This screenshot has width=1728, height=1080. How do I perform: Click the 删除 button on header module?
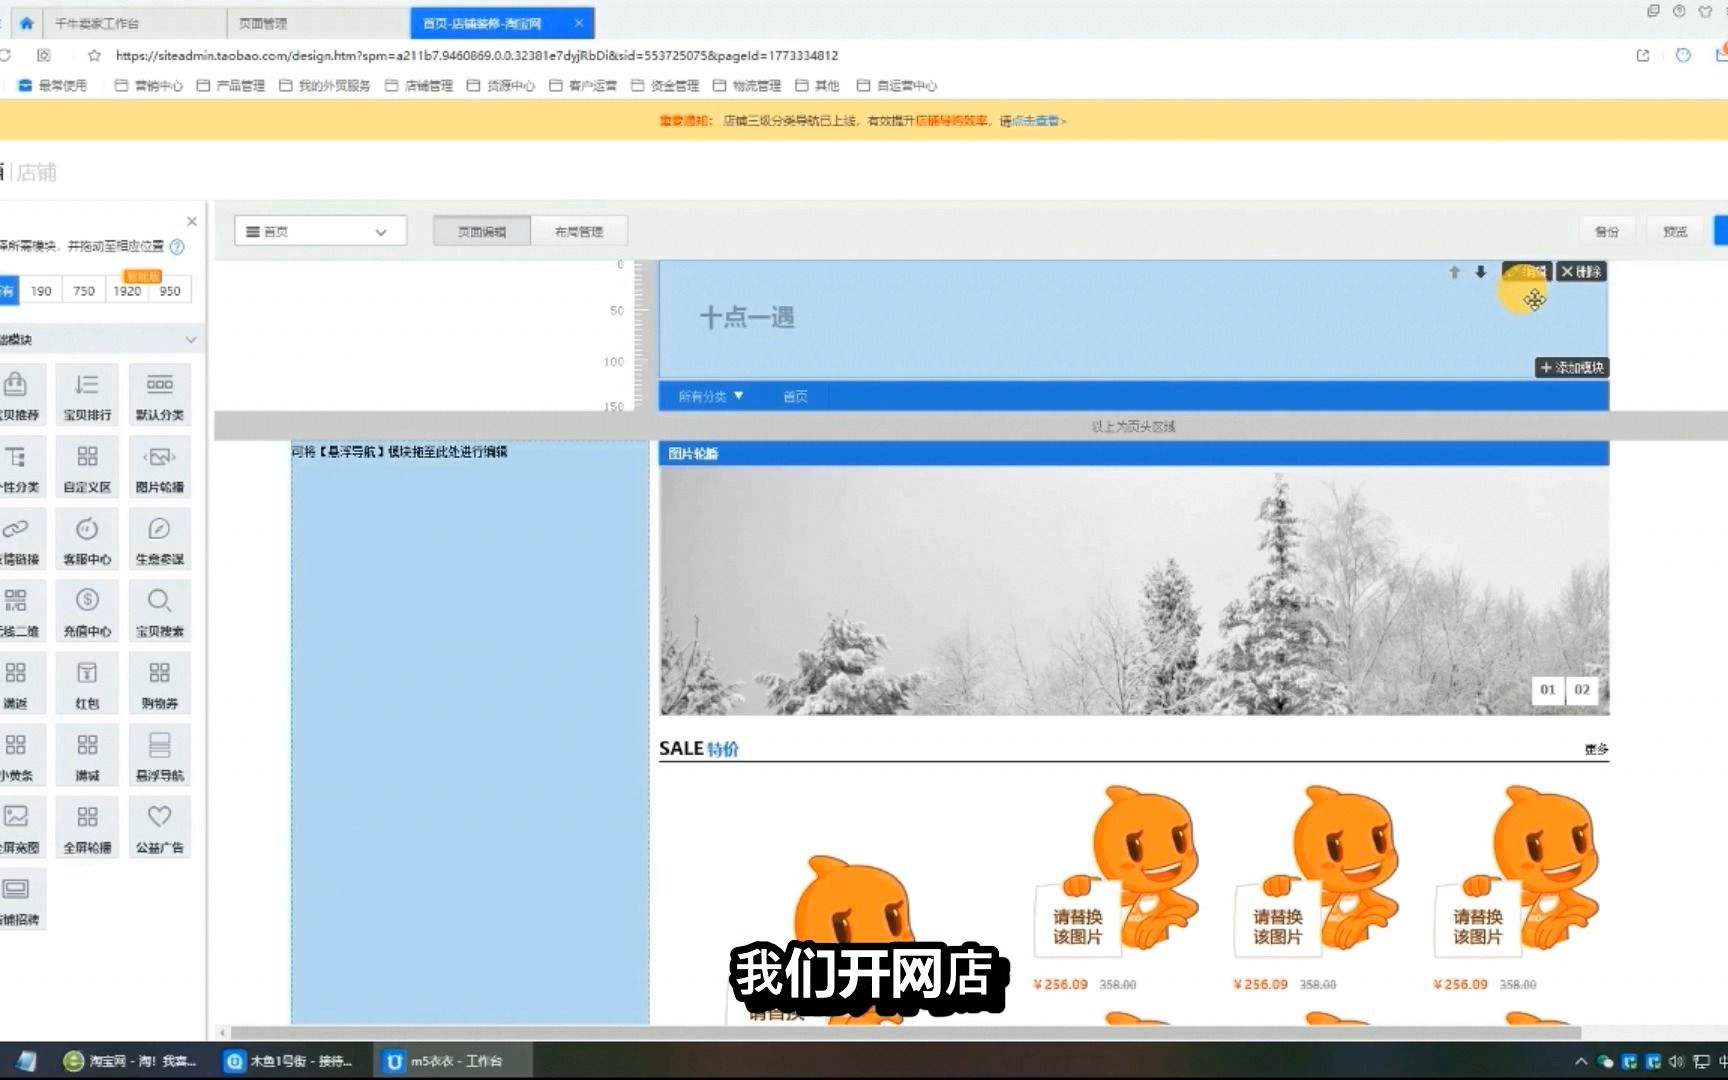[1581, 272]
